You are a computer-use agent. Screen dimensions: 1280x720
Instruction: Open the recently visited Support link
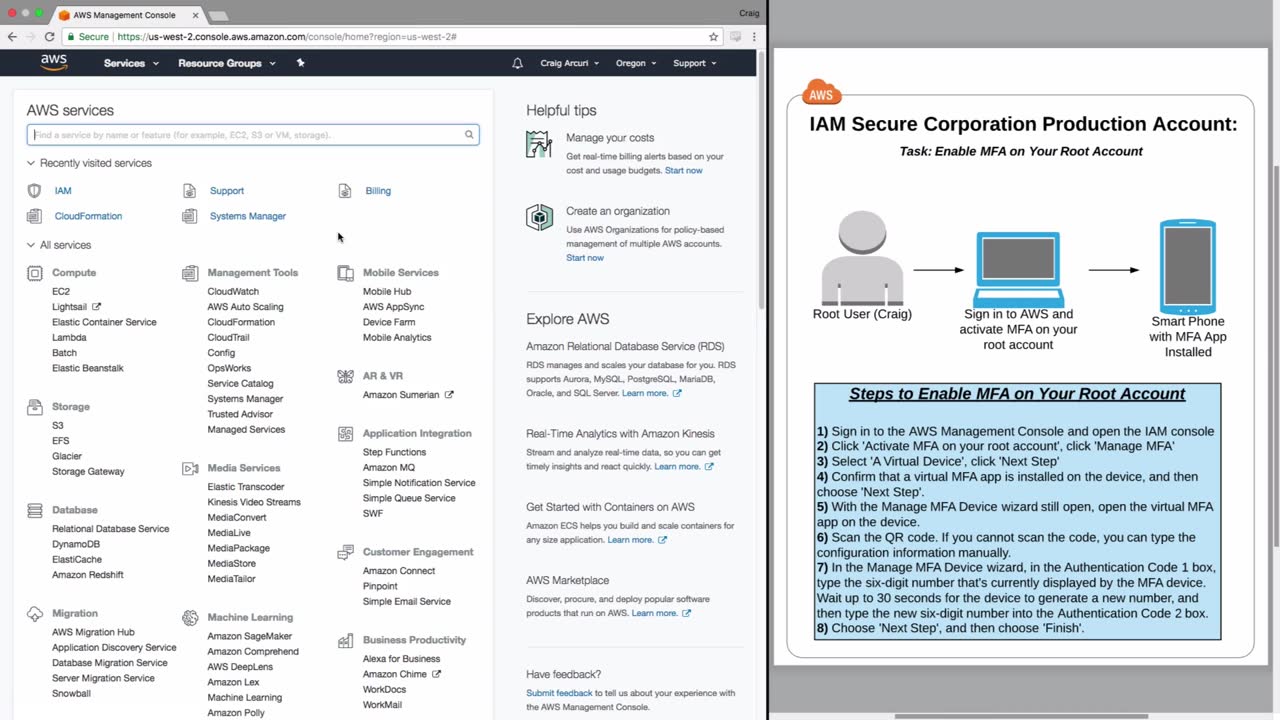pos(227,191)
